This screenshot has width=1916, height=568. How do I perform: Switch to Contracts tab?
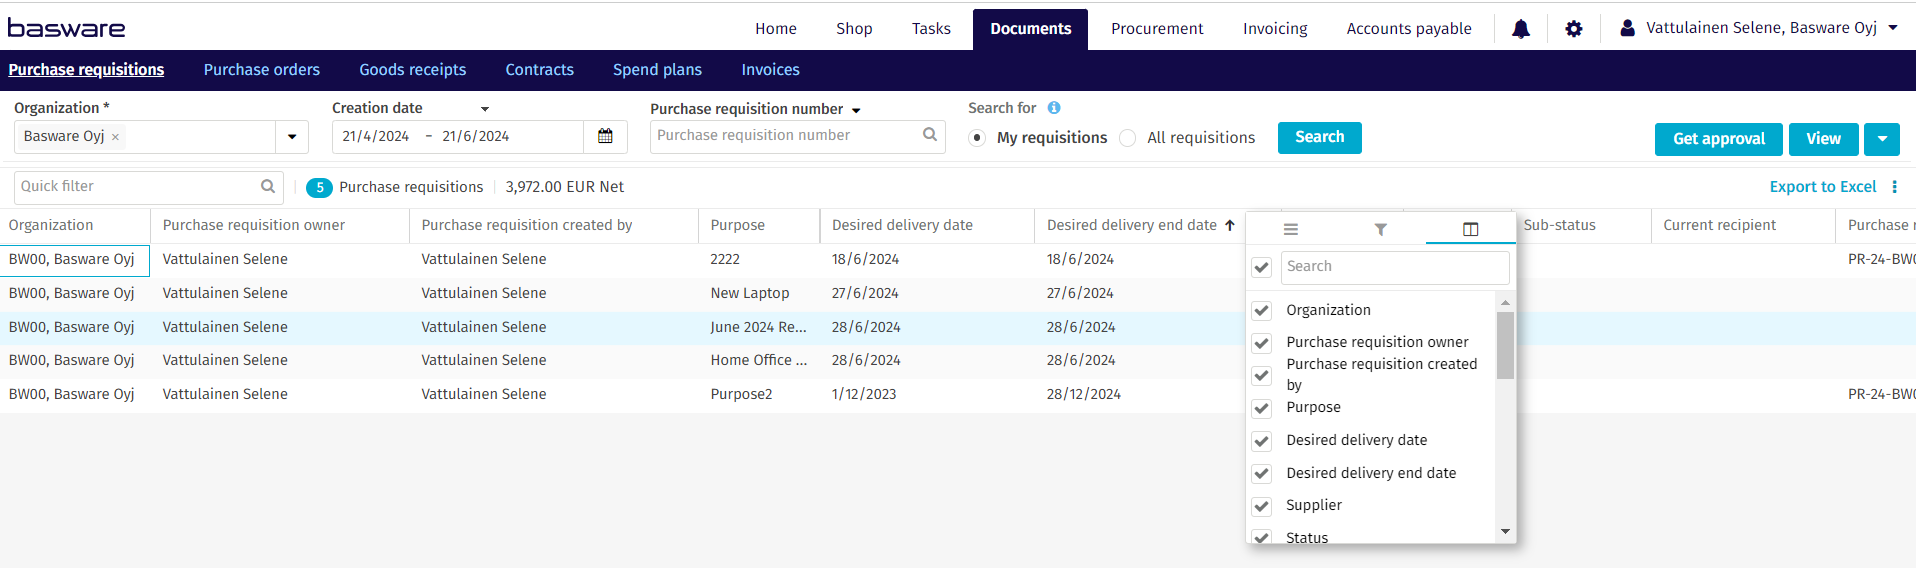point(540,70)
